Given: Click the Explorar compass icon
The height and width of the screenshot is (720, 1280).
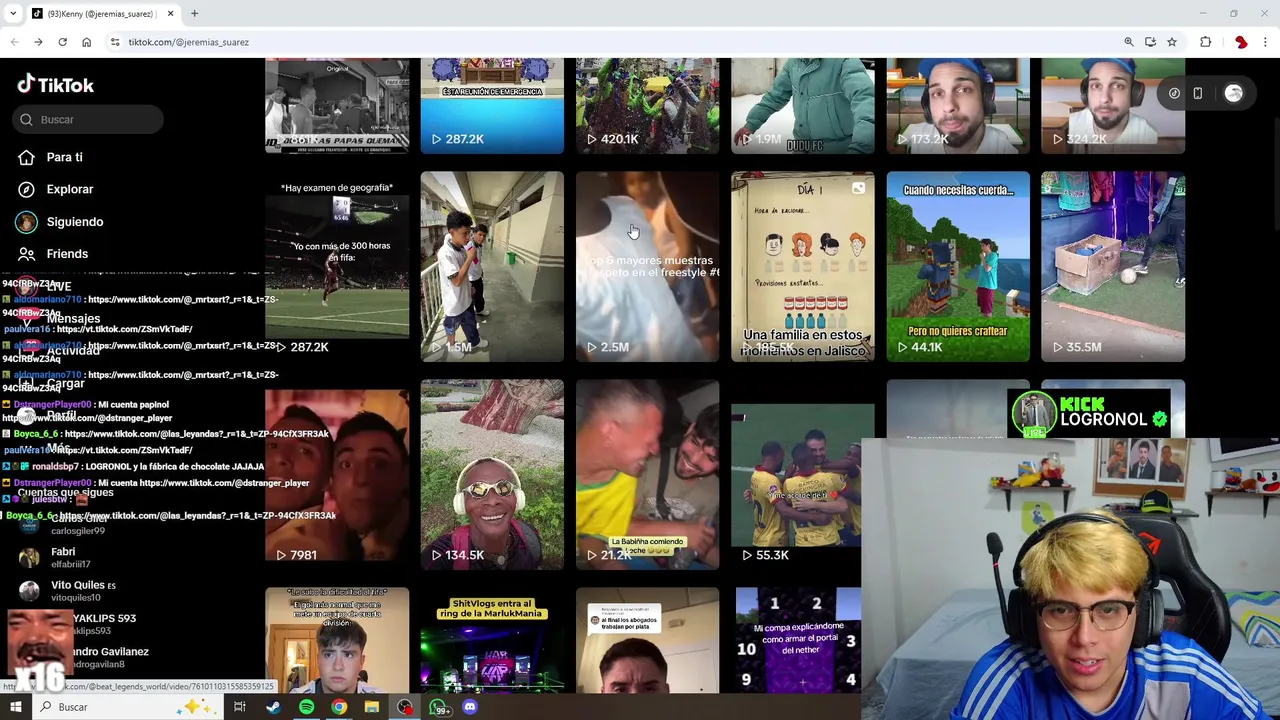Looking at the screenshot, I should click(26, 189).
